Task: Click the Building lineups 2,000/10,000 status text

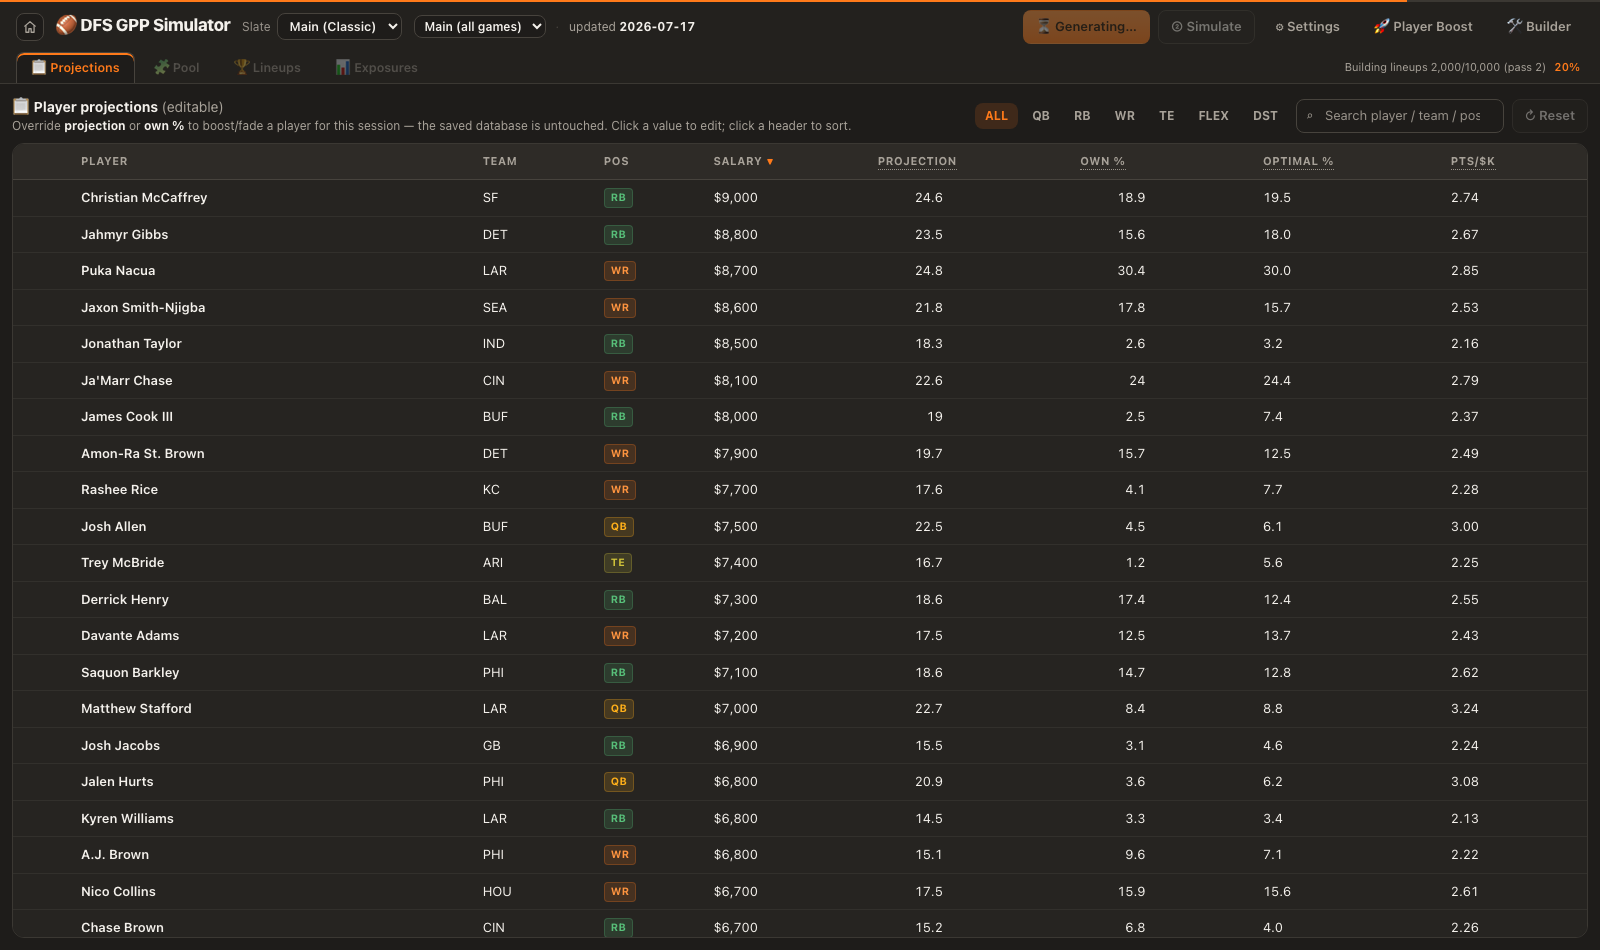Action: 1445,67
